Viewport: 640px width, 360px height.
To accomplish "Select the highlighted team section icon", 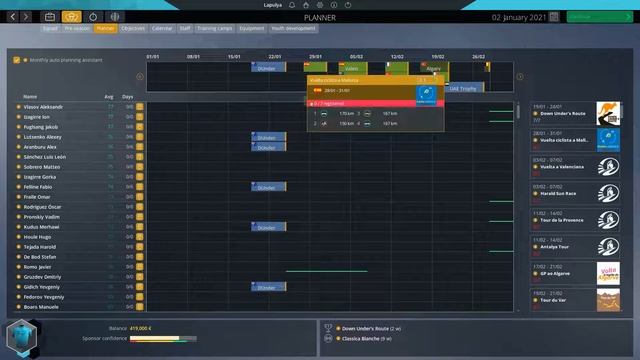I will click(x=71, y=17).
